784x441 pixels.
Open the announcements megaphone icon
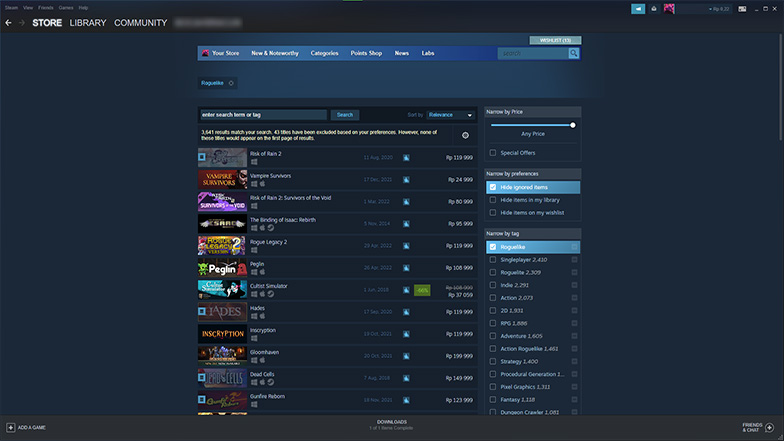point(638,8)
